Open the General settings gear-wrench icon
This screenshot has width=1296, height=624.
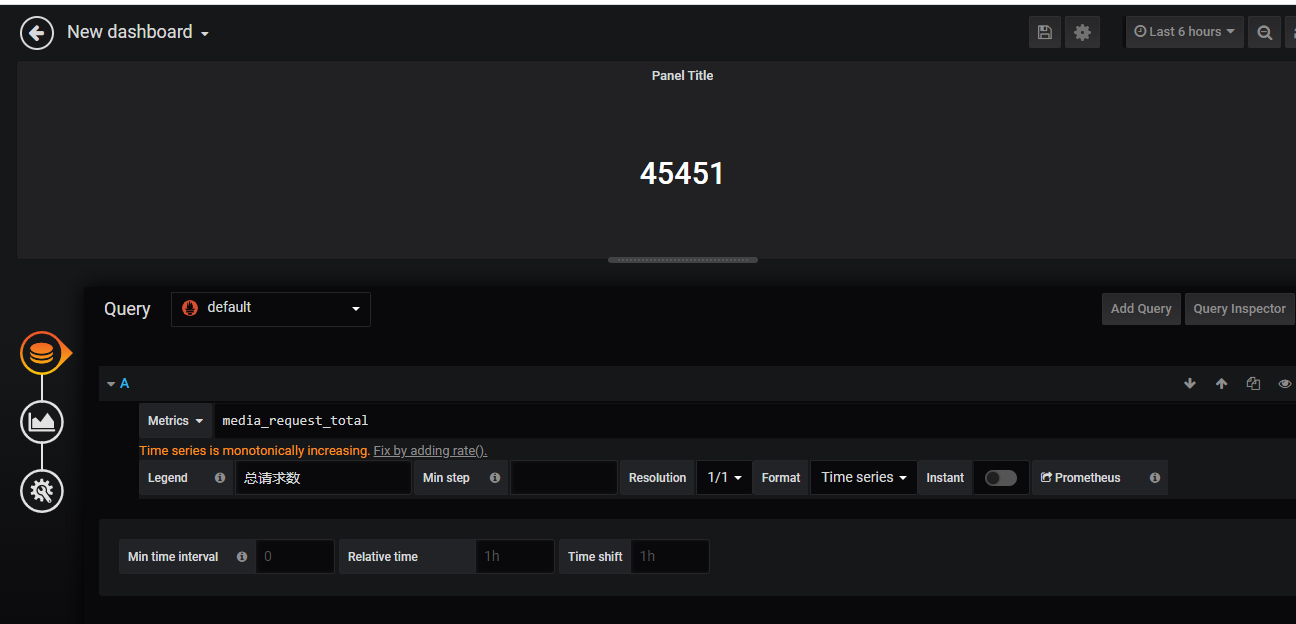pyautogui.click(x=42, y=491)
